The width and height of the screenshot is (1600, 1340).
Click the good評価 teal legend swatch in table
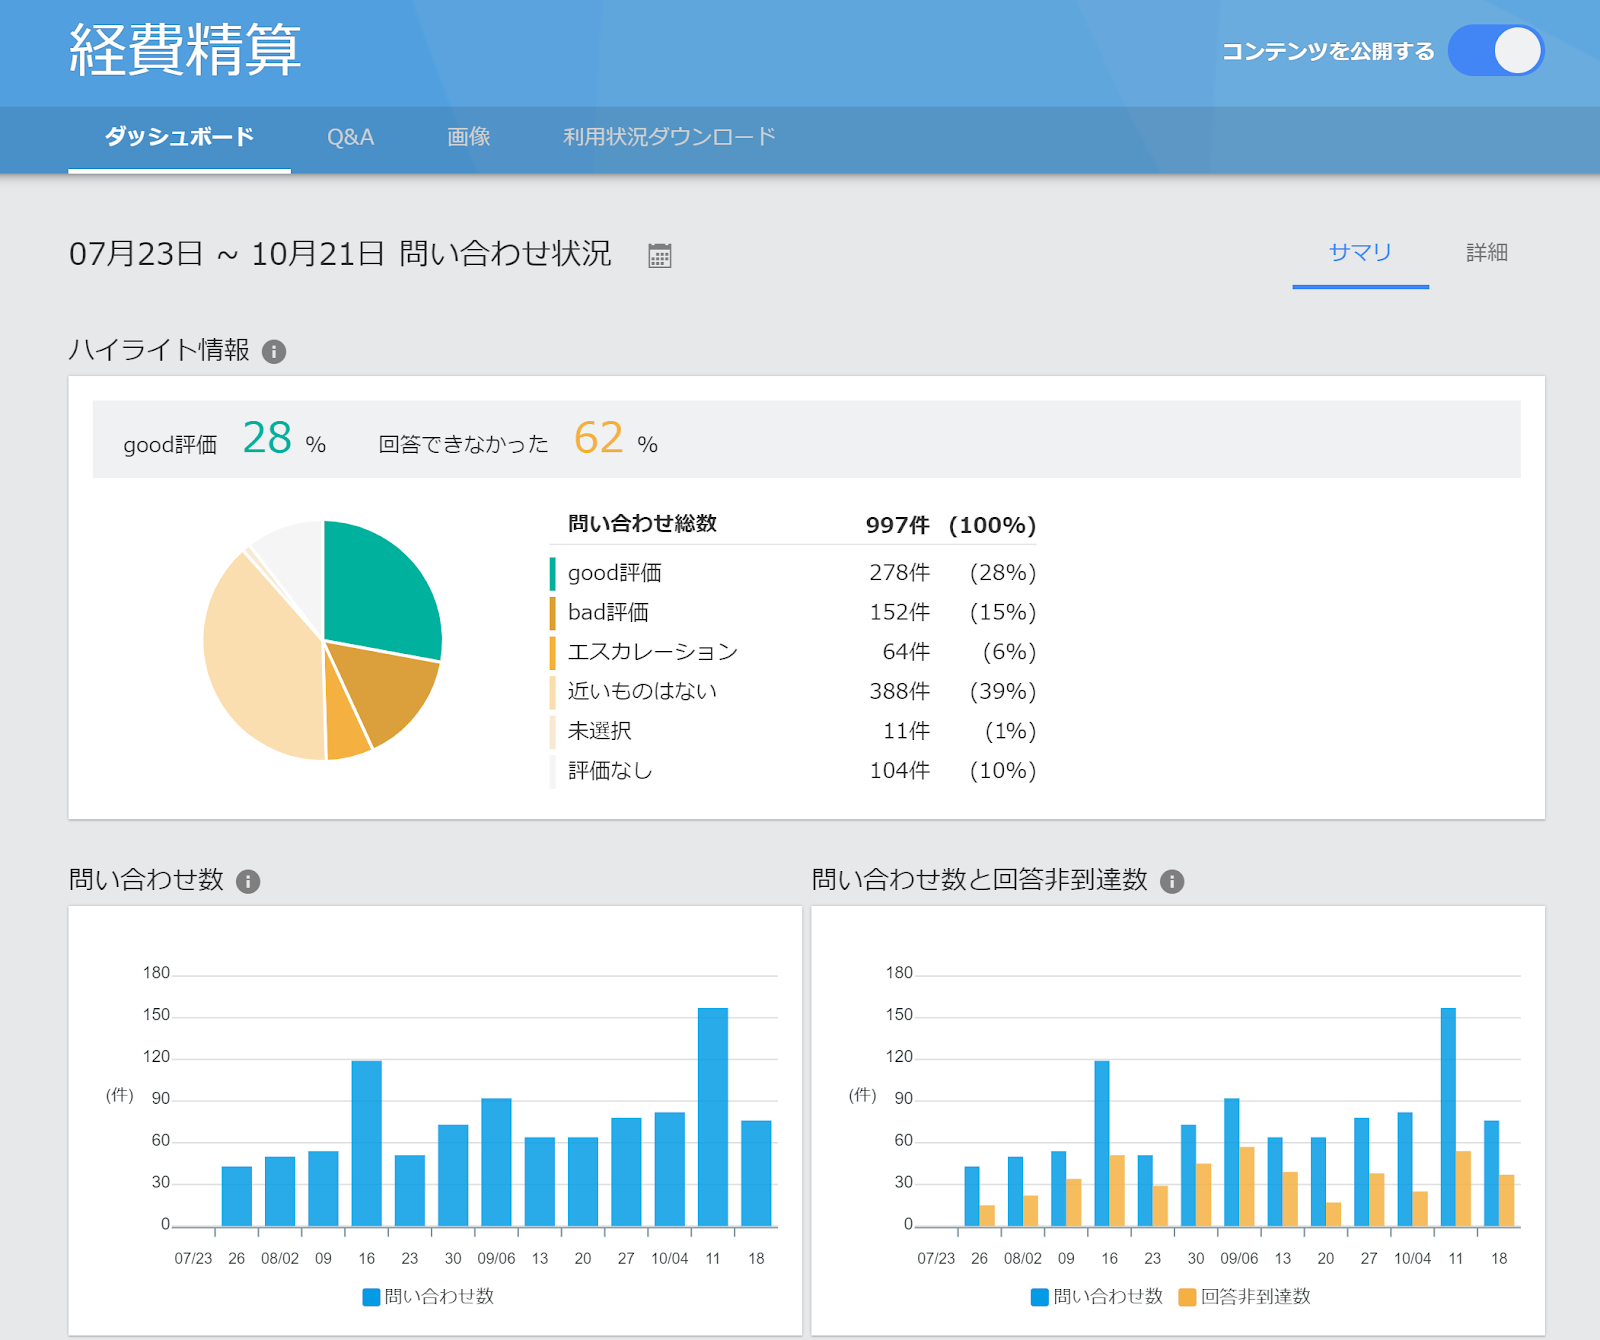[x=553, y=573]
